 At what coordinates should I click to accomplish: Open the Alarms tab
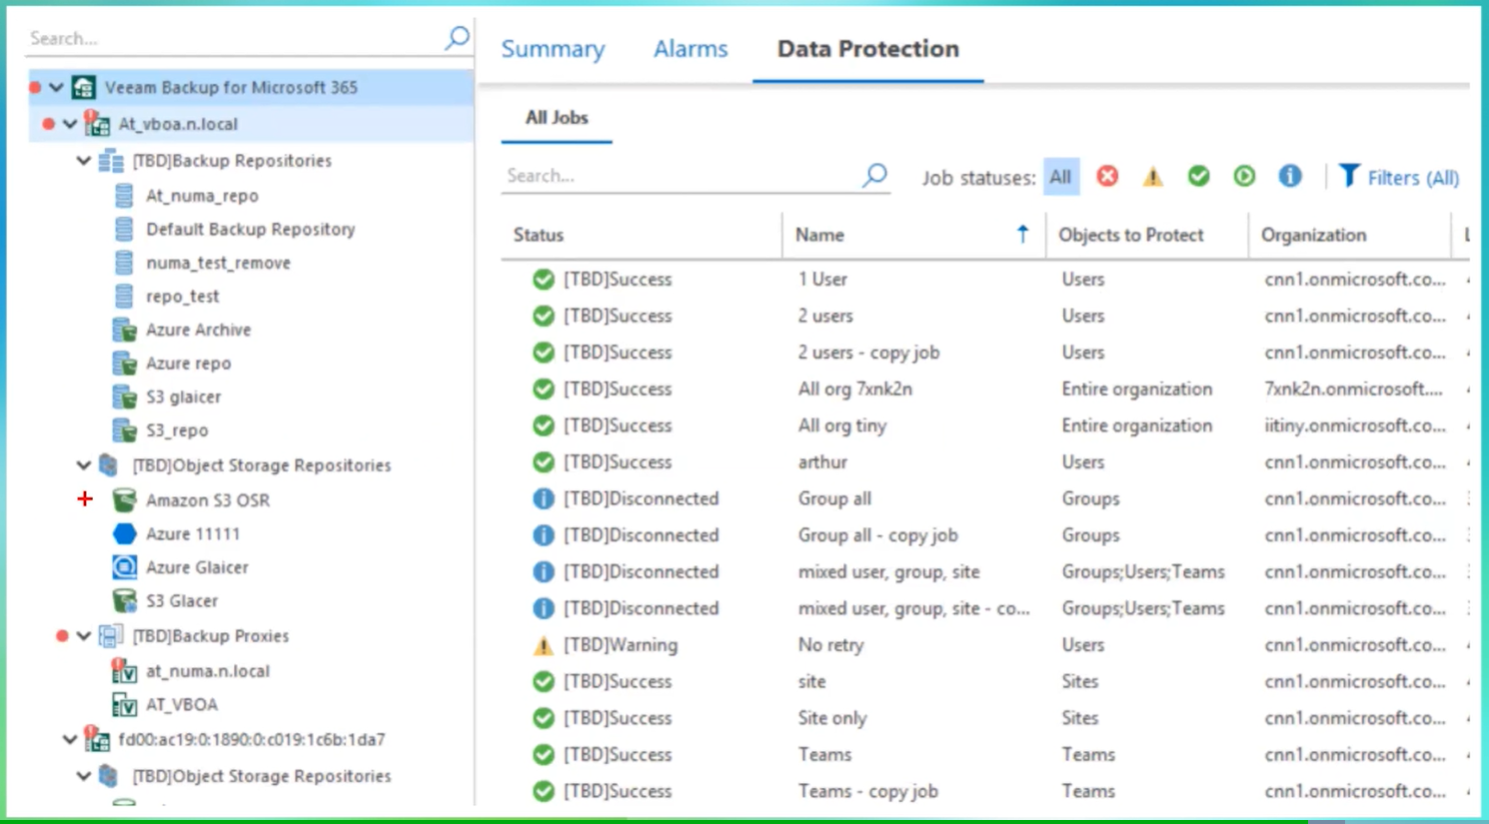tap(691, 48)
